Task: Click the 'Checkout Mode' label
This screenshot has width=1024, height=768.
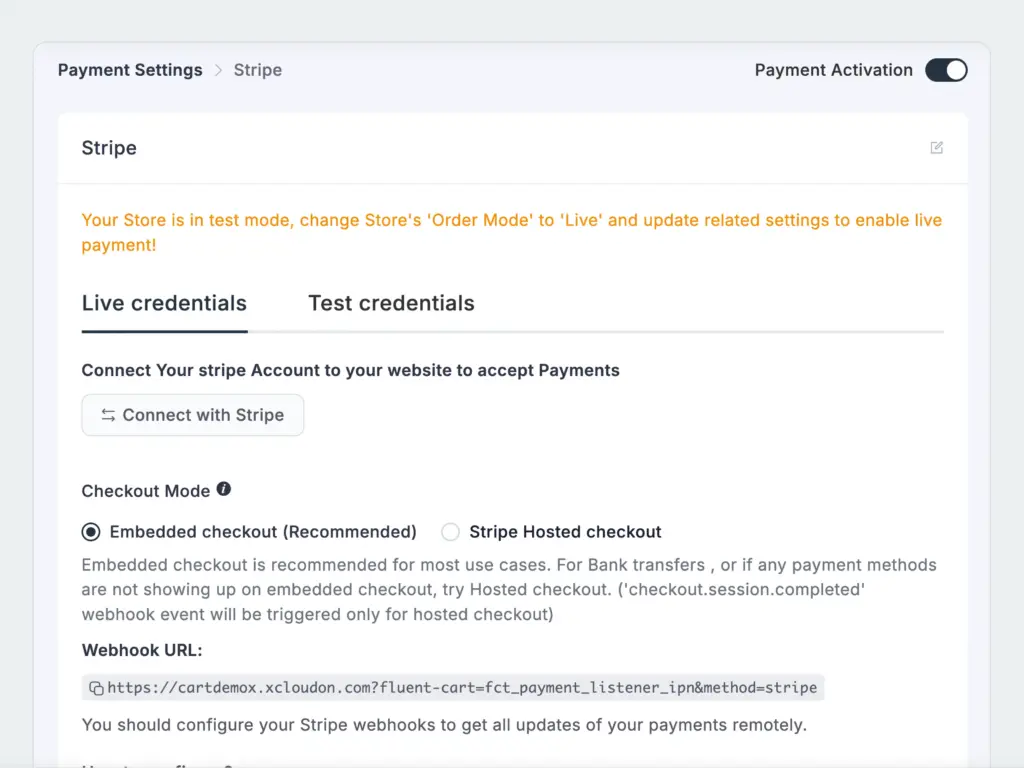Action: (146, 491)
